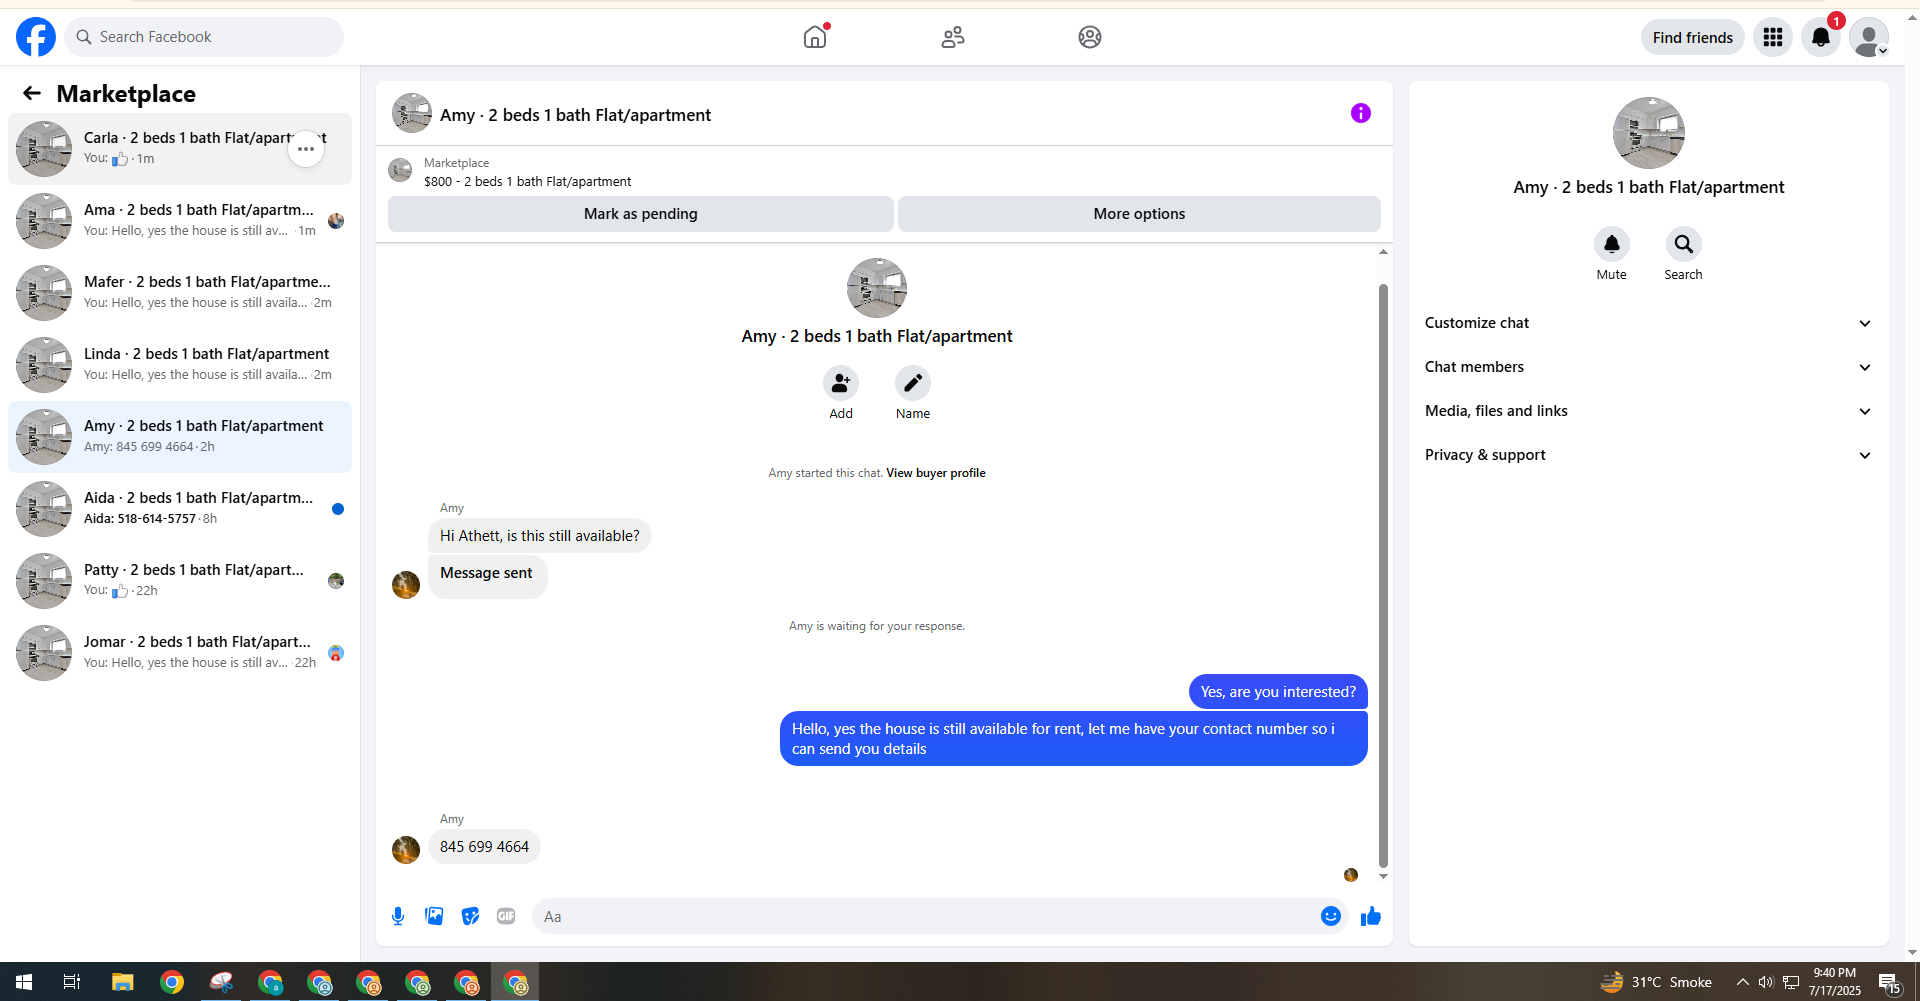1920x1001 pixels.
Task: Open the taskbar clock and date
Action: 1835,982
